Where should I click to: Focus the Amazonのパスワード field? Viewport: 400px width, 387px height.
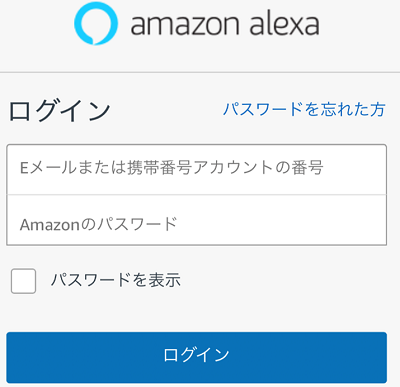click(x=197, y=220)
